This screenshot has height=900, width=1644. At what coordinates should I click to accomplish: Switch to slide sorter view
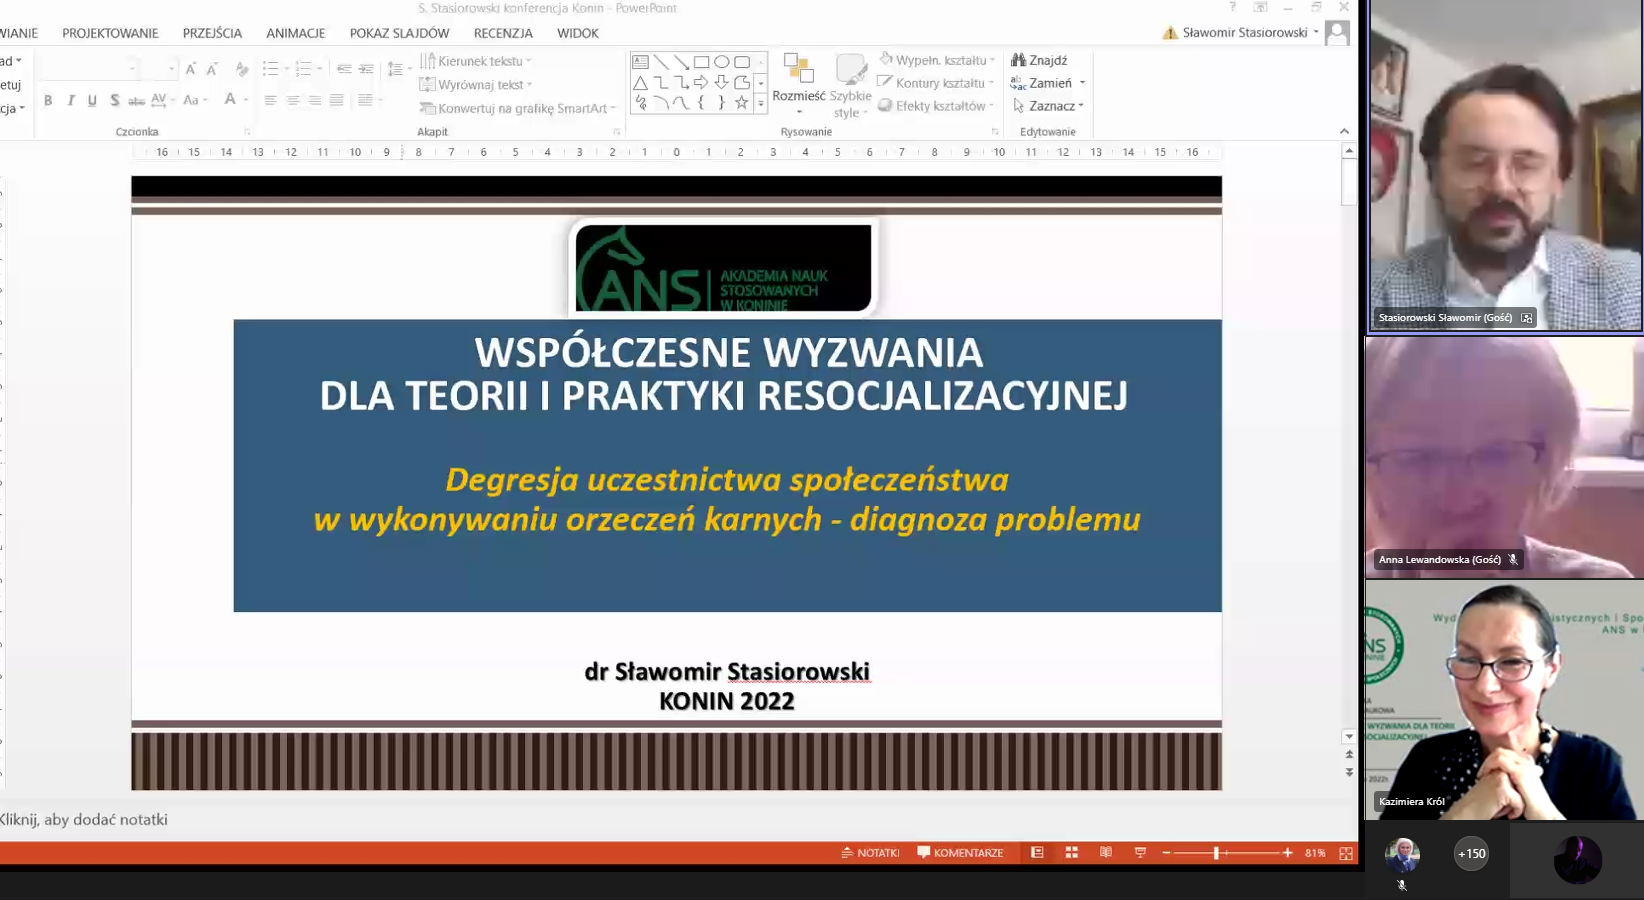coord(1071,852)
